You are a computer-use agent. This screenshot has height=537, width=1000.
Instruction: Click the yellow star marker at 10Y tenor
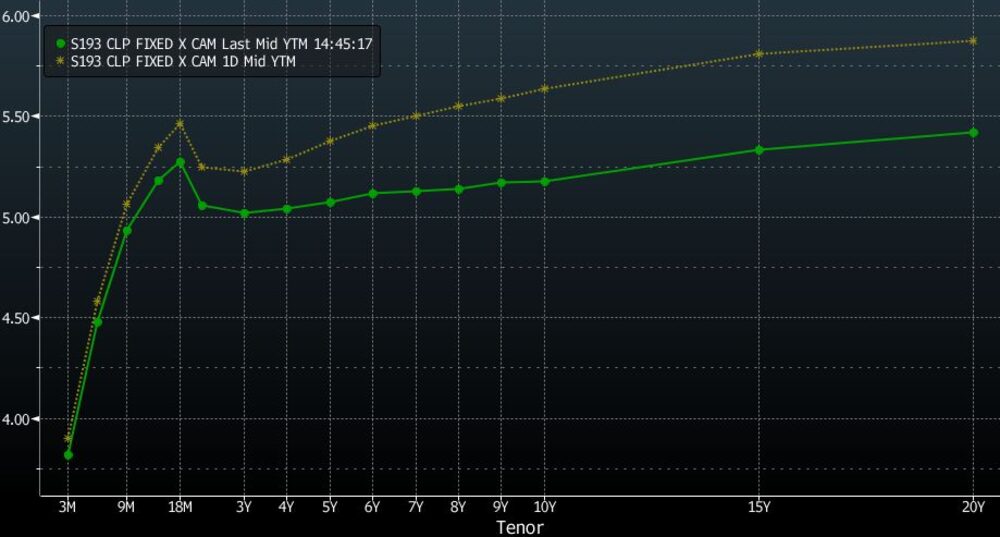(544, 89)
